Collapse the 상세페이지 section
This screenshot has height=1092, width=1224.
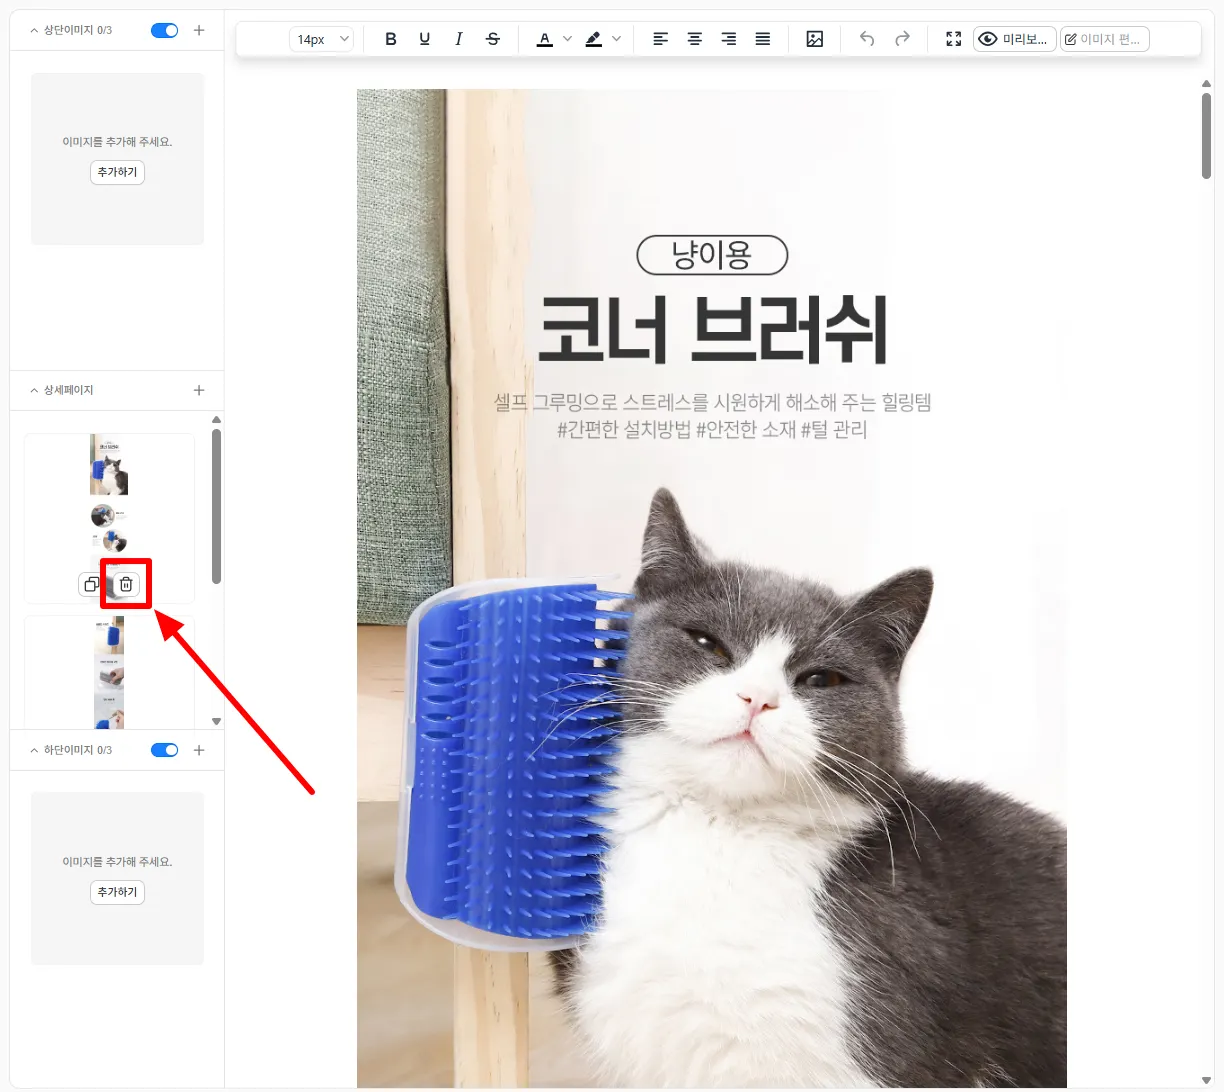35,390
